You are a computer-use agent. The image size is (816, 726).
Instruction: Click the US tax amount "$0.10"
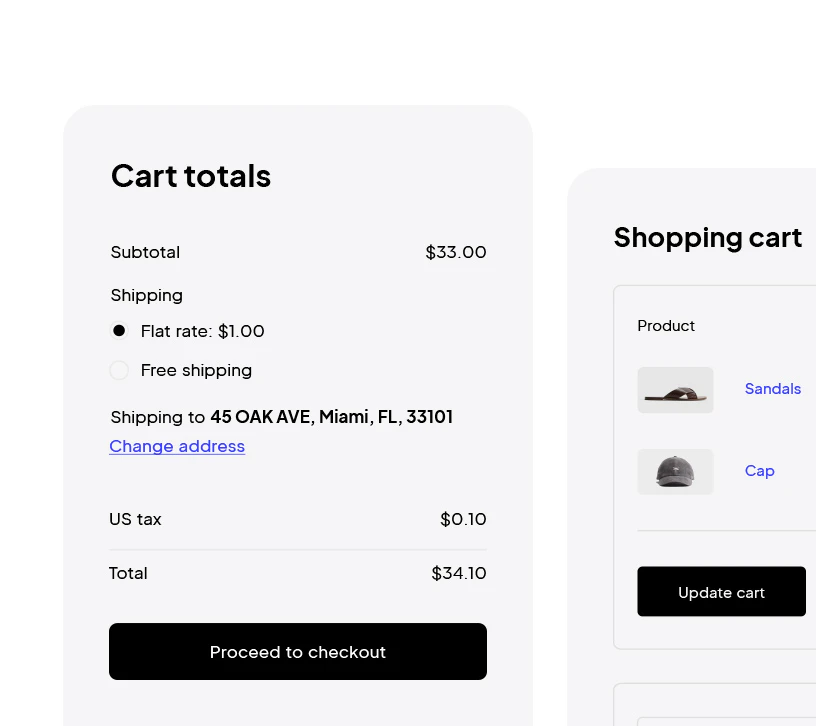pos(462,519)
